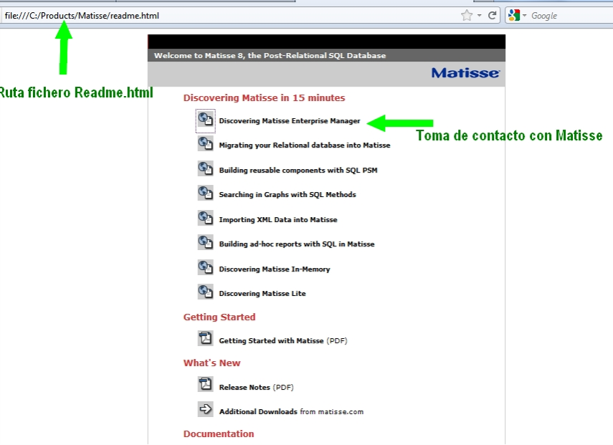
Task: Click the Google search engine icon
Action: [x=514, y=16]
